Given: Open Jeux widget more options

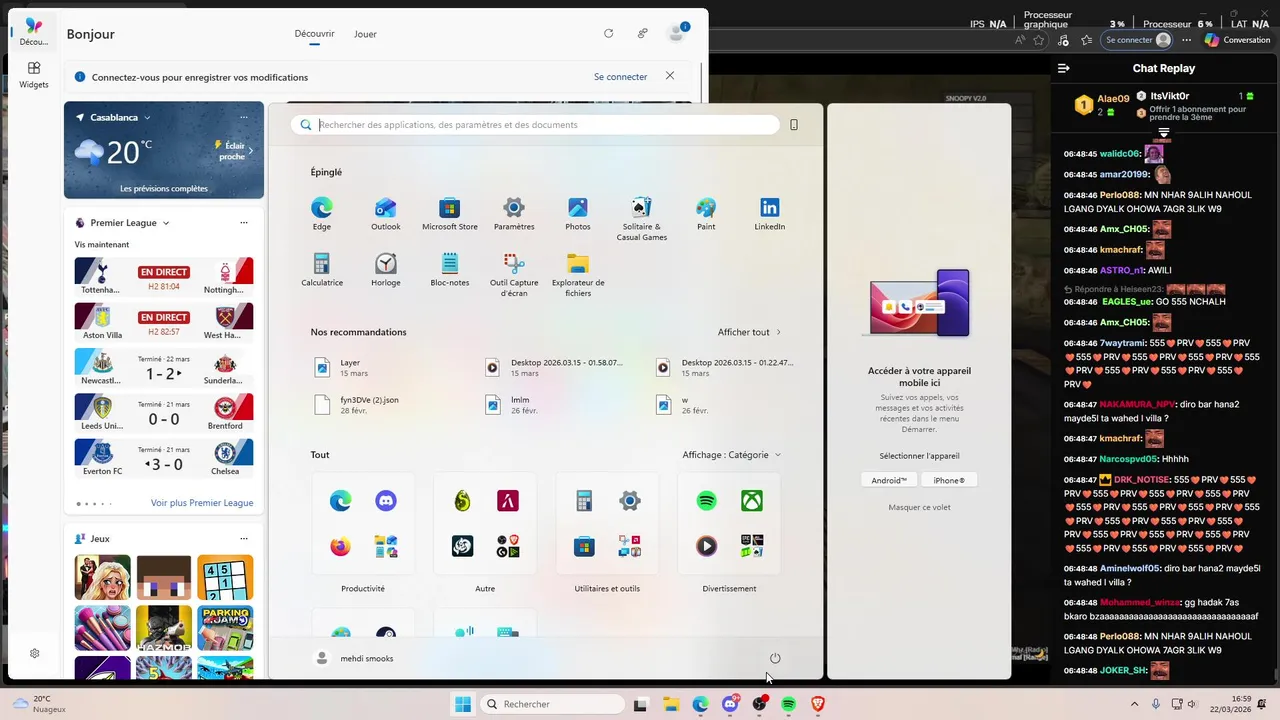Looking at the screenshot, I should [x=244, y=538].
